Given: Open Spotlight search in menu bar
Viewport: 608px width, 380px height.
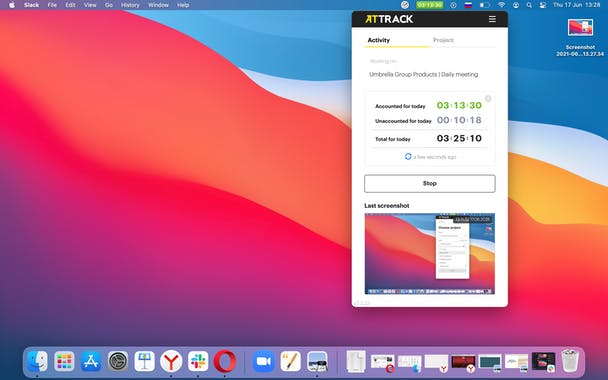Looking at the screenshot, I should [x=529, y=5].
